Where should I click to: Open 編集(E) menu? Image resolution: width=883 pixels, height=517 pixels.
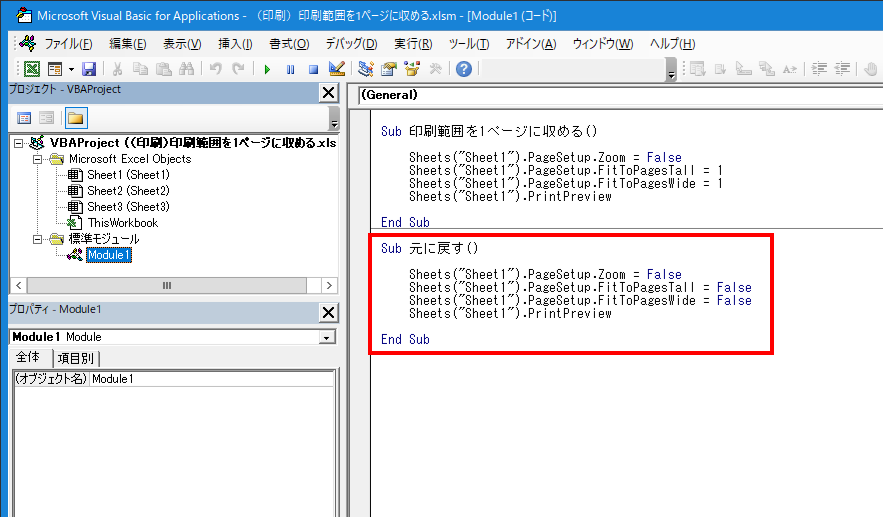[127, 43]
